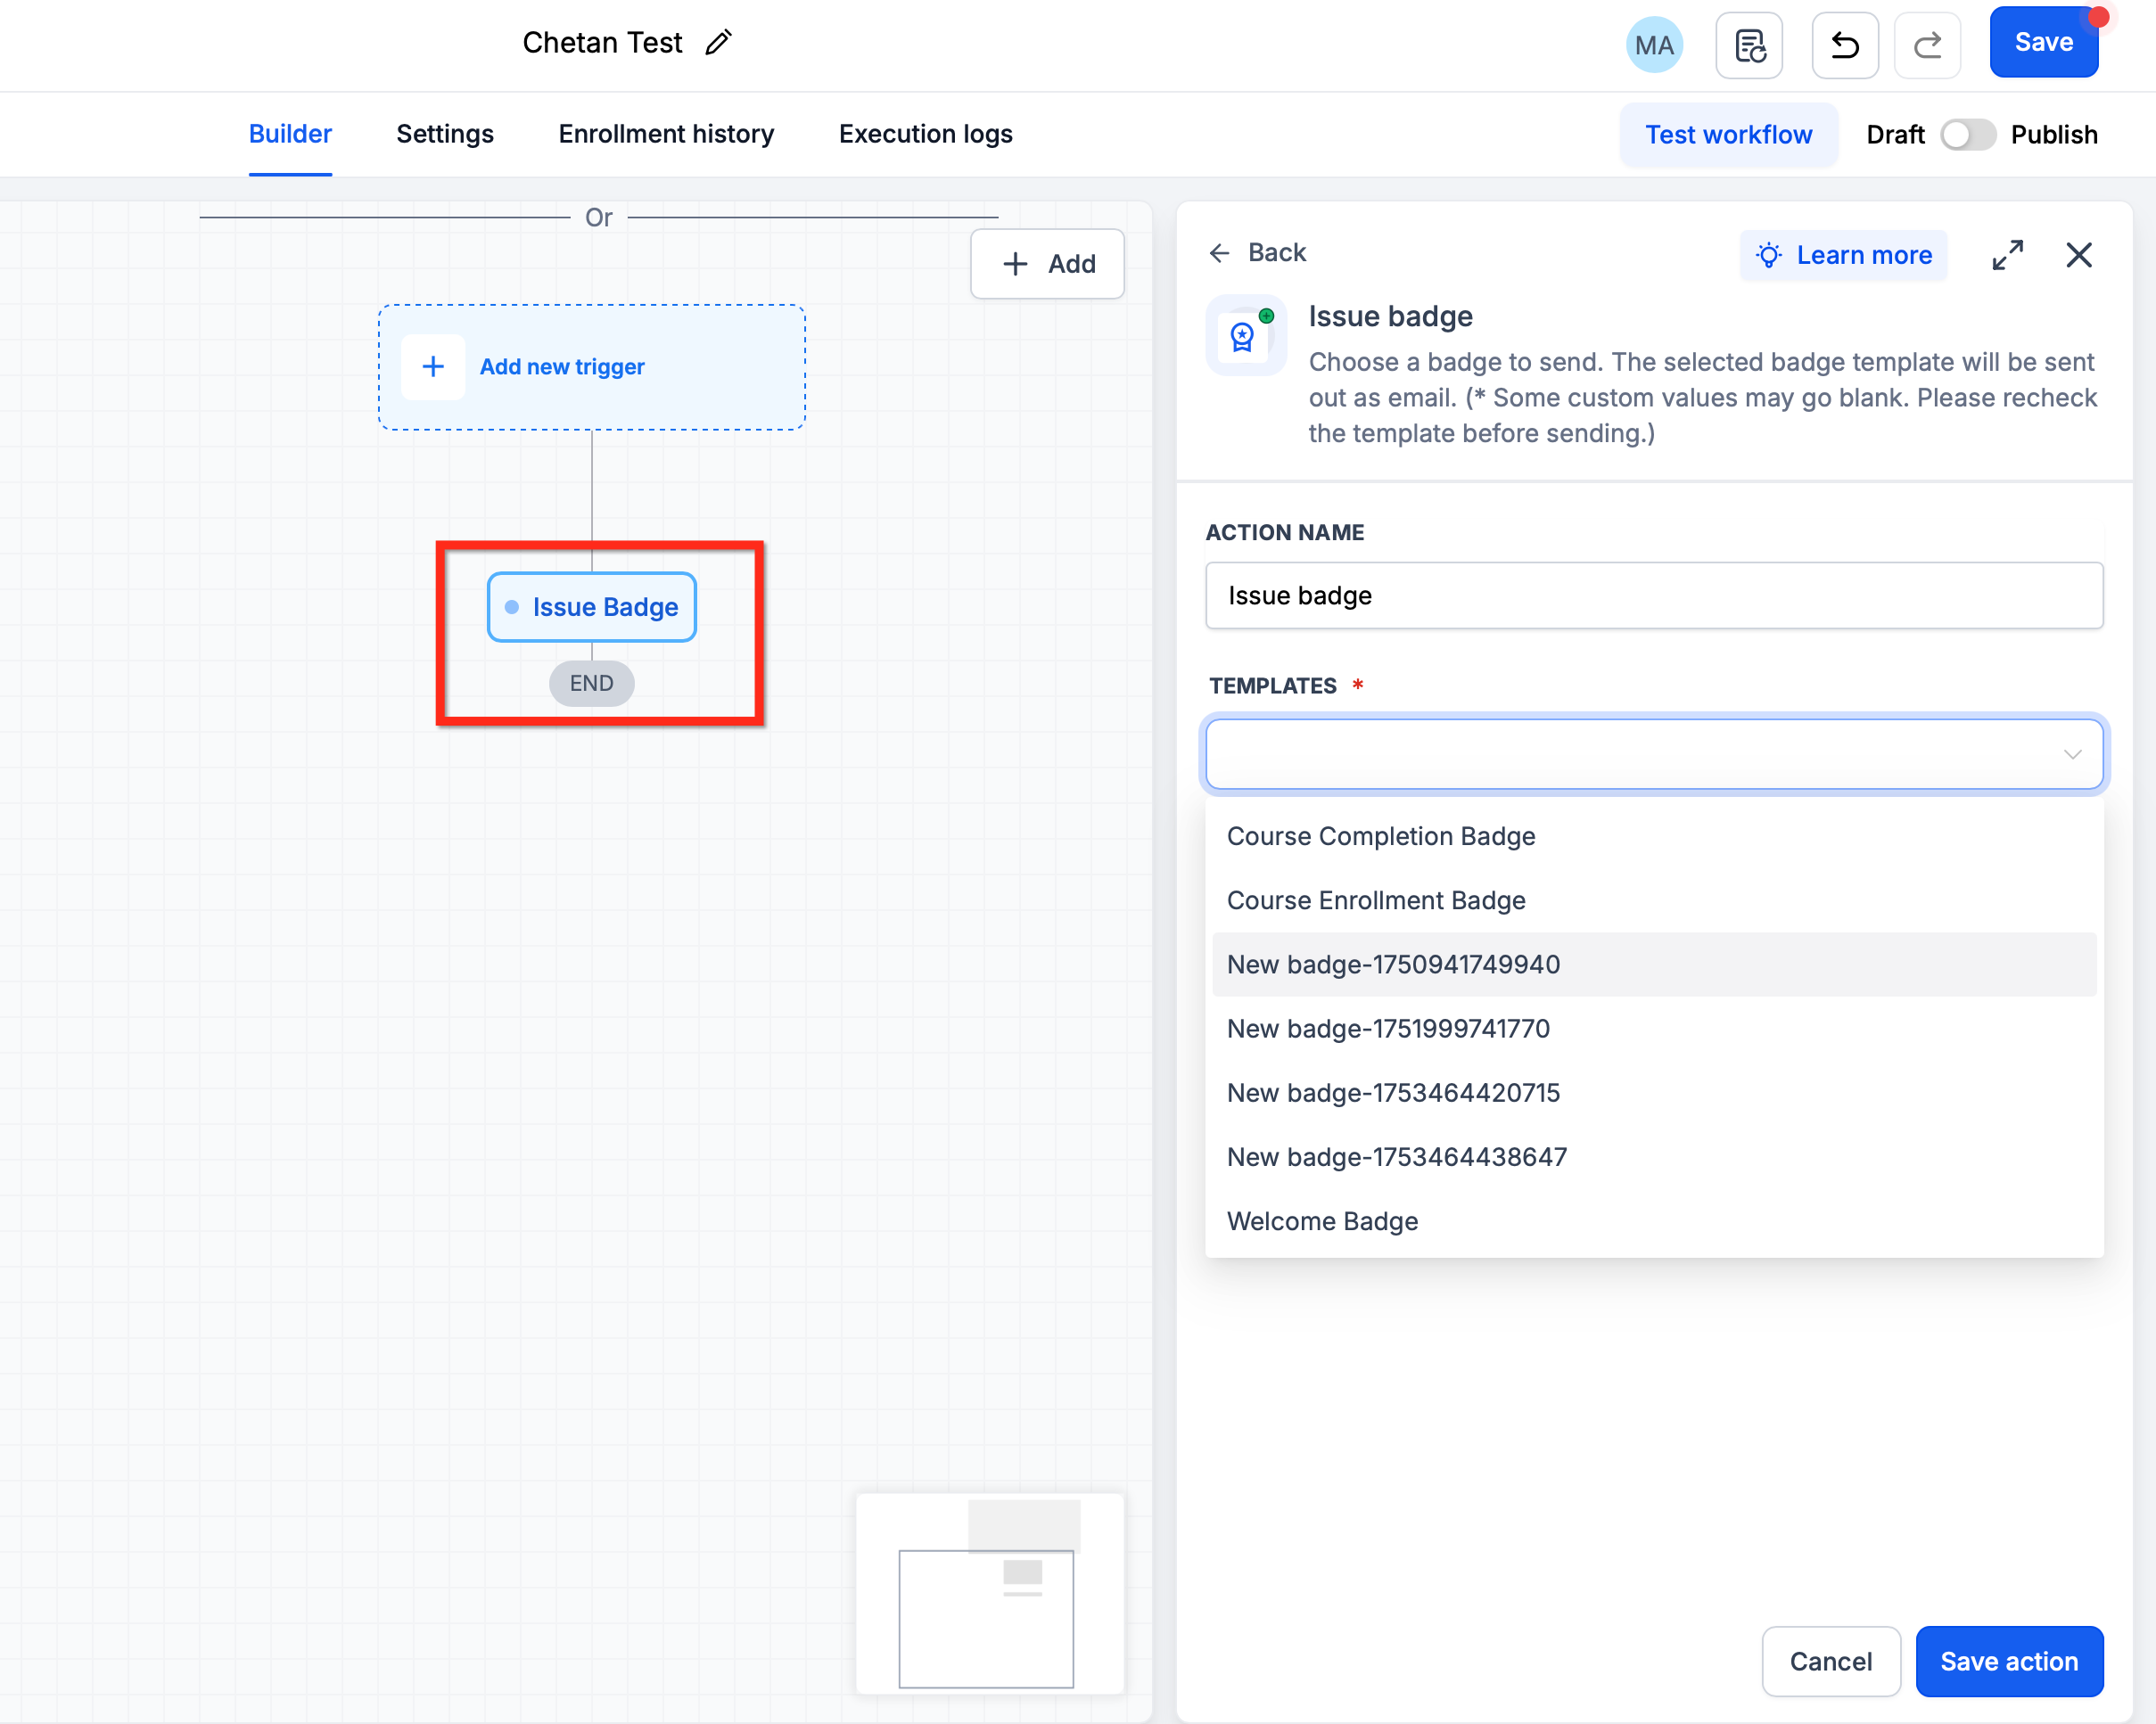2156x1724 pixels.
Task: Select New badge-1750941749940 option
Action: click(1654, 964)
